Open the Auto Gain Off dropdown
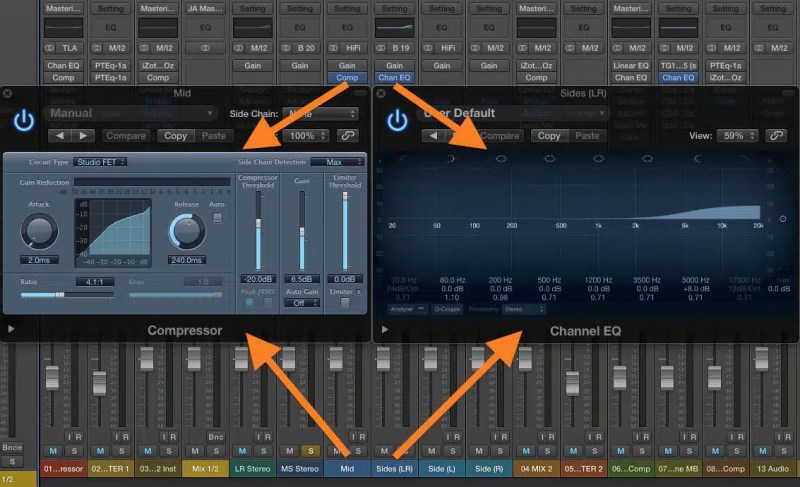The image size is (800, 487). (302, 303)
